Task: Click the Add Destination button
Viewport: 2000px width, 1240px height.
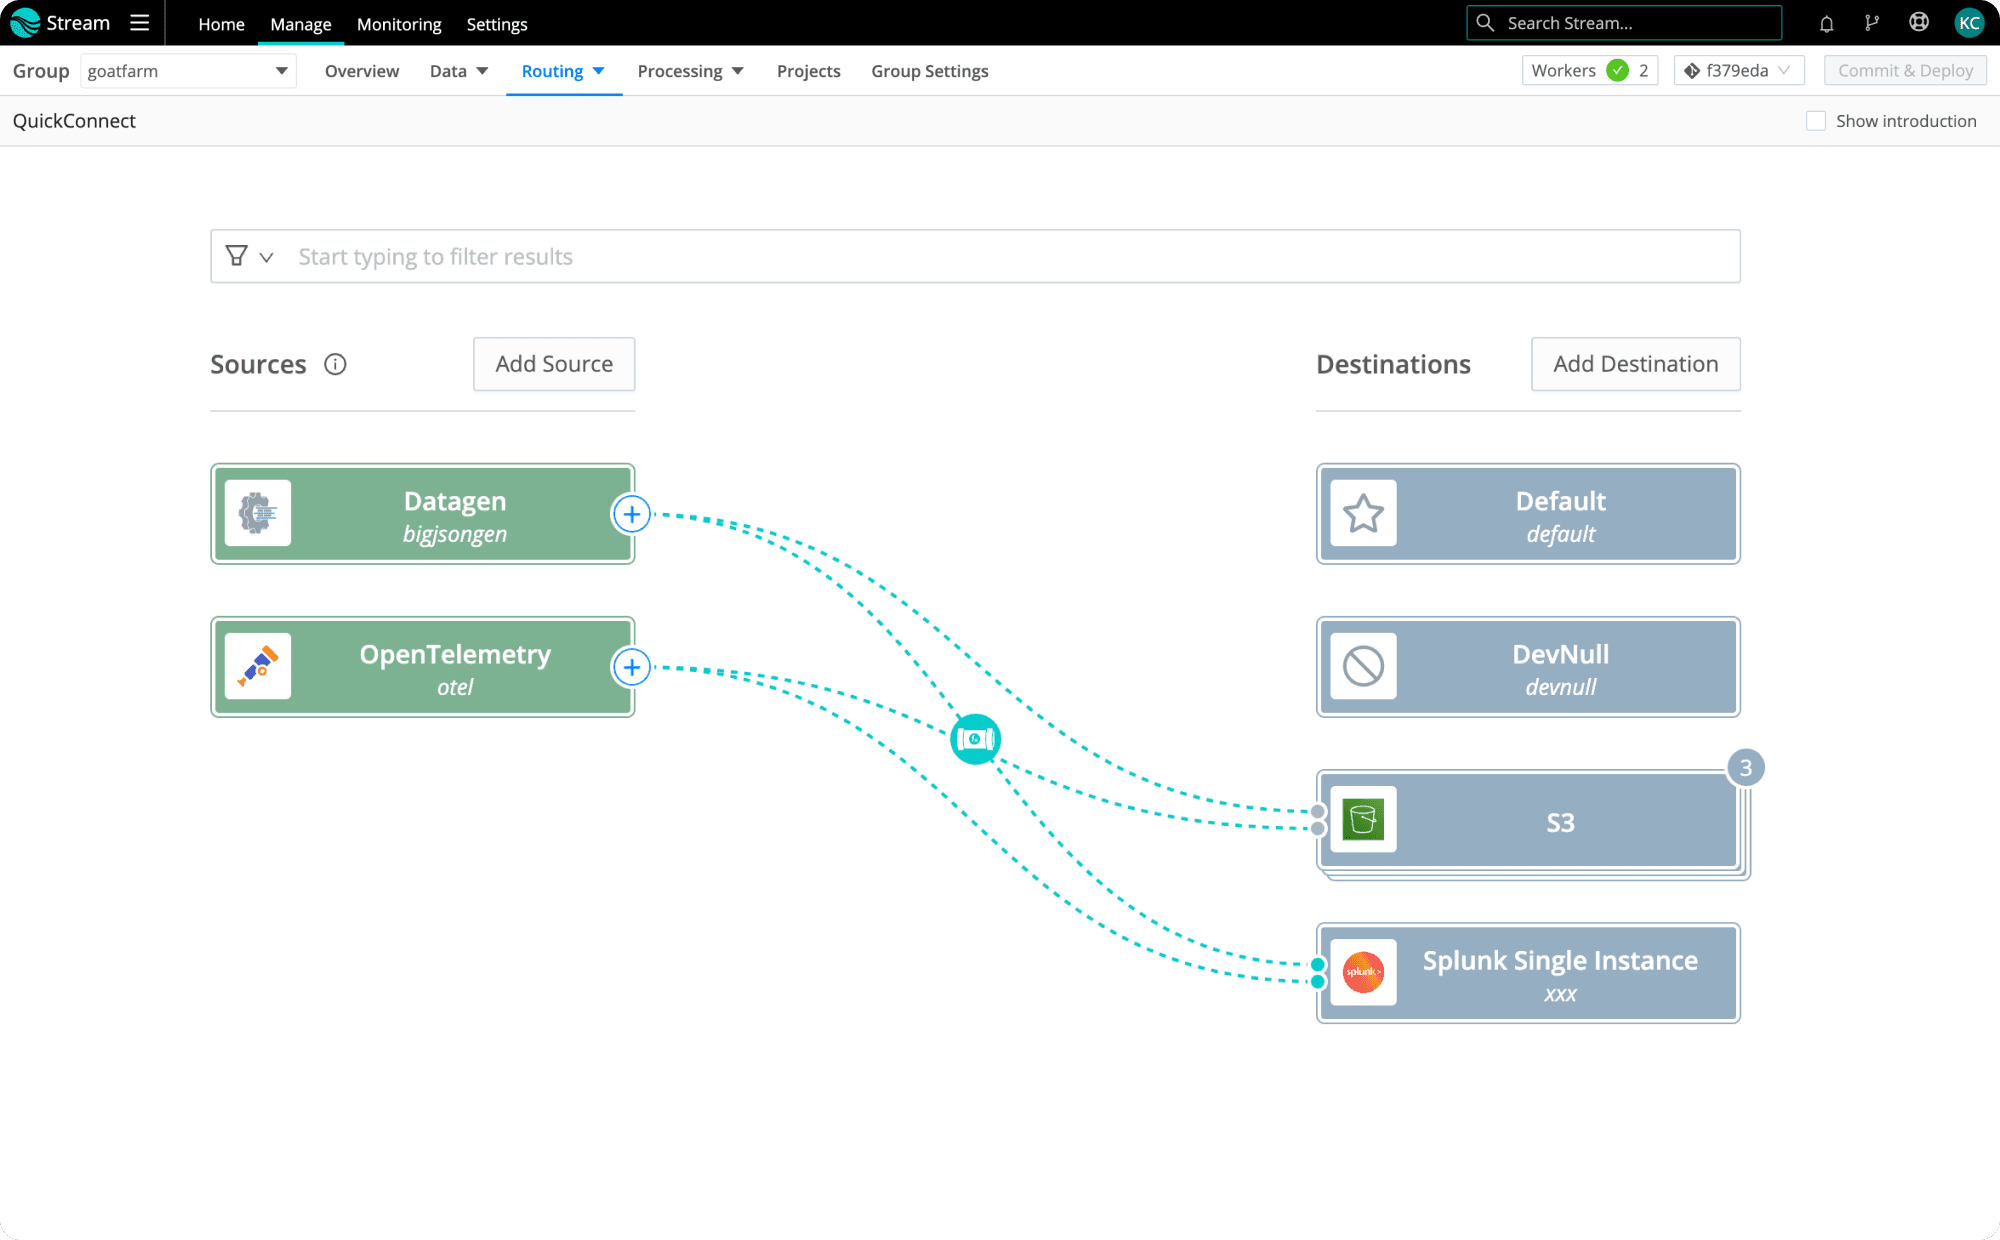Action: coord(1635,364)
